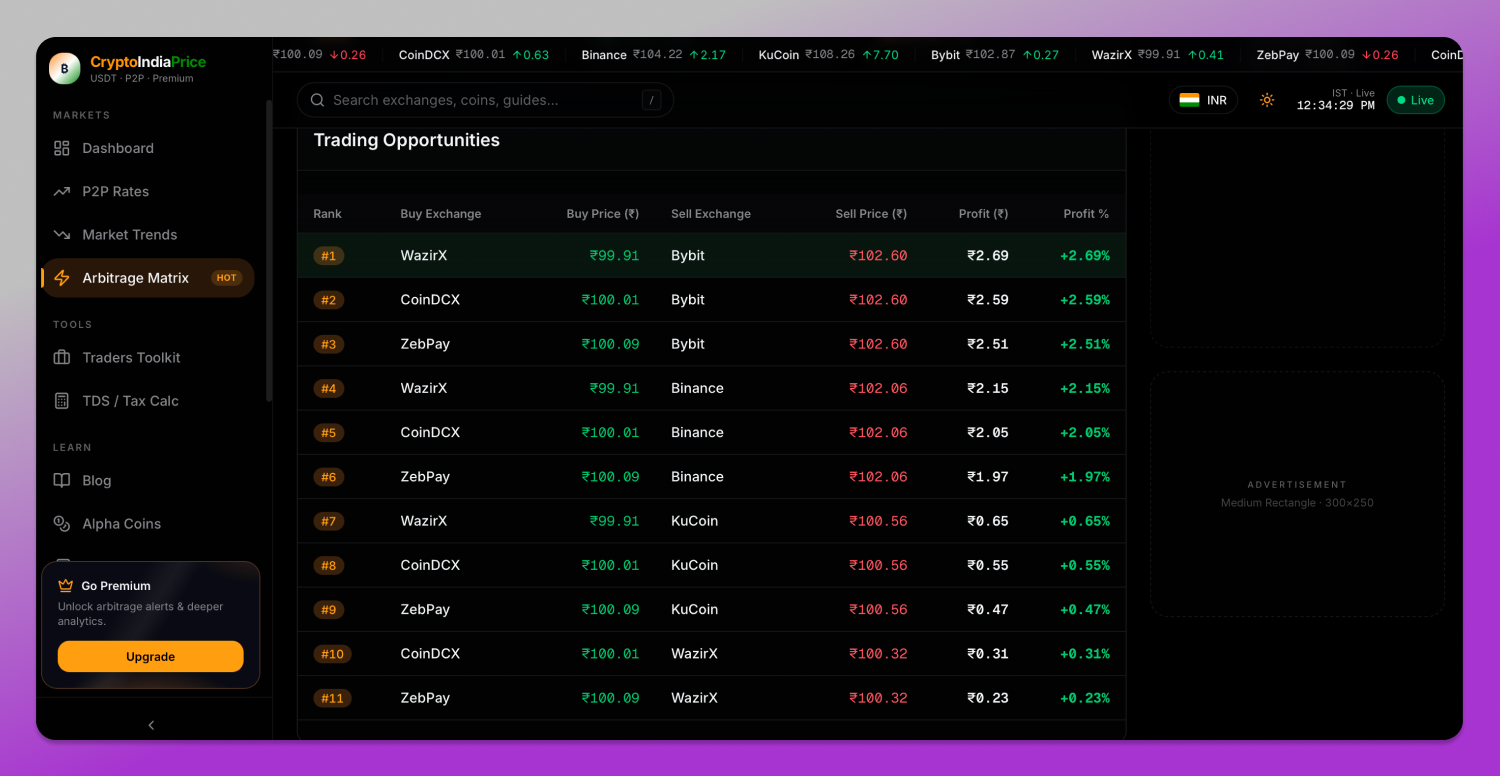Click the Trading Opportunities heading

coord(407,140)
